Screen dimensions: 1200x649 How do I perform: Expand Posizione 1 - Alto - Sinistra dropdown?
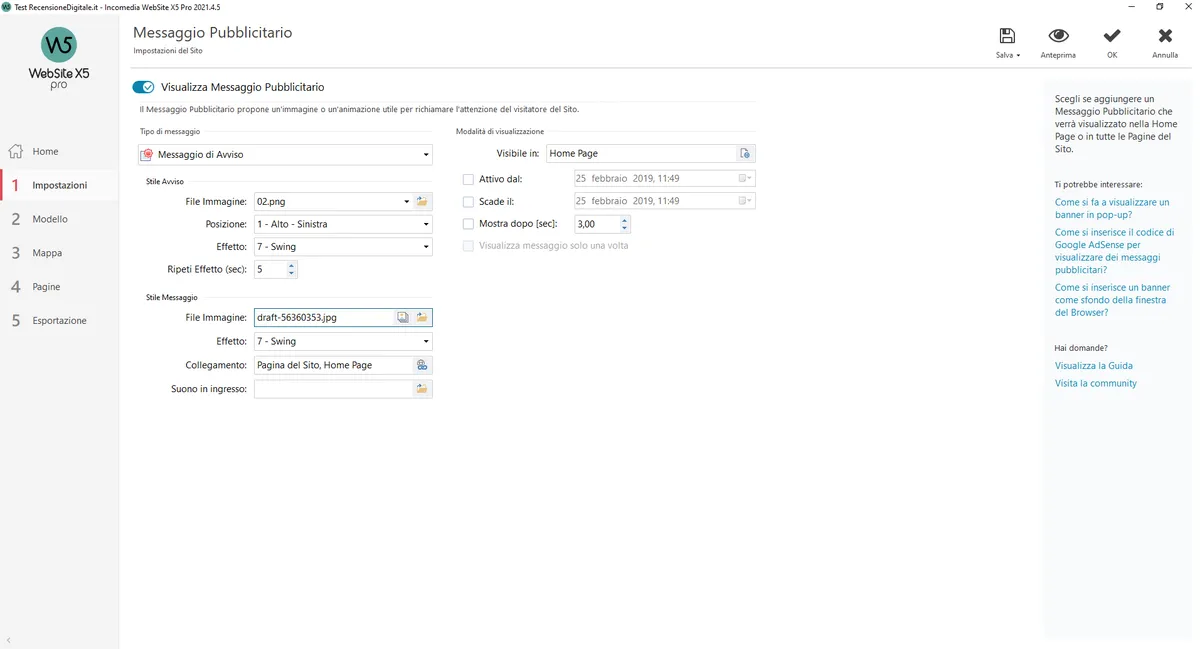click(x=343, y=224)
